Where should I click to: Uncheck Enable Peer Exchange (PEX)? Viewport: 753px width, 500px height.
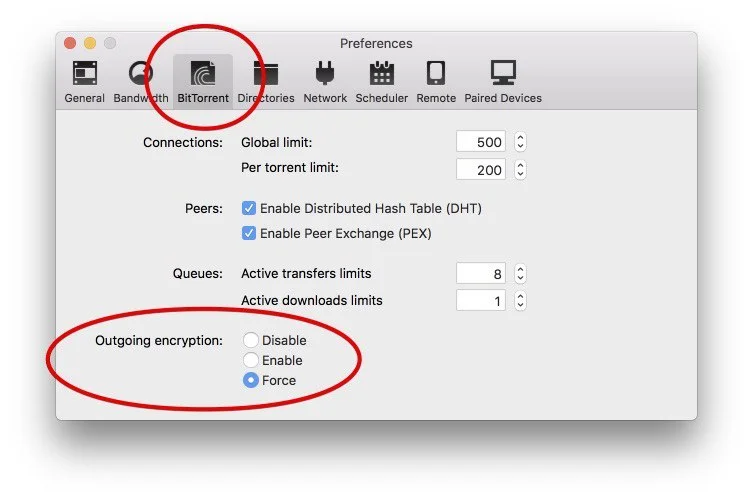(250, 233)
